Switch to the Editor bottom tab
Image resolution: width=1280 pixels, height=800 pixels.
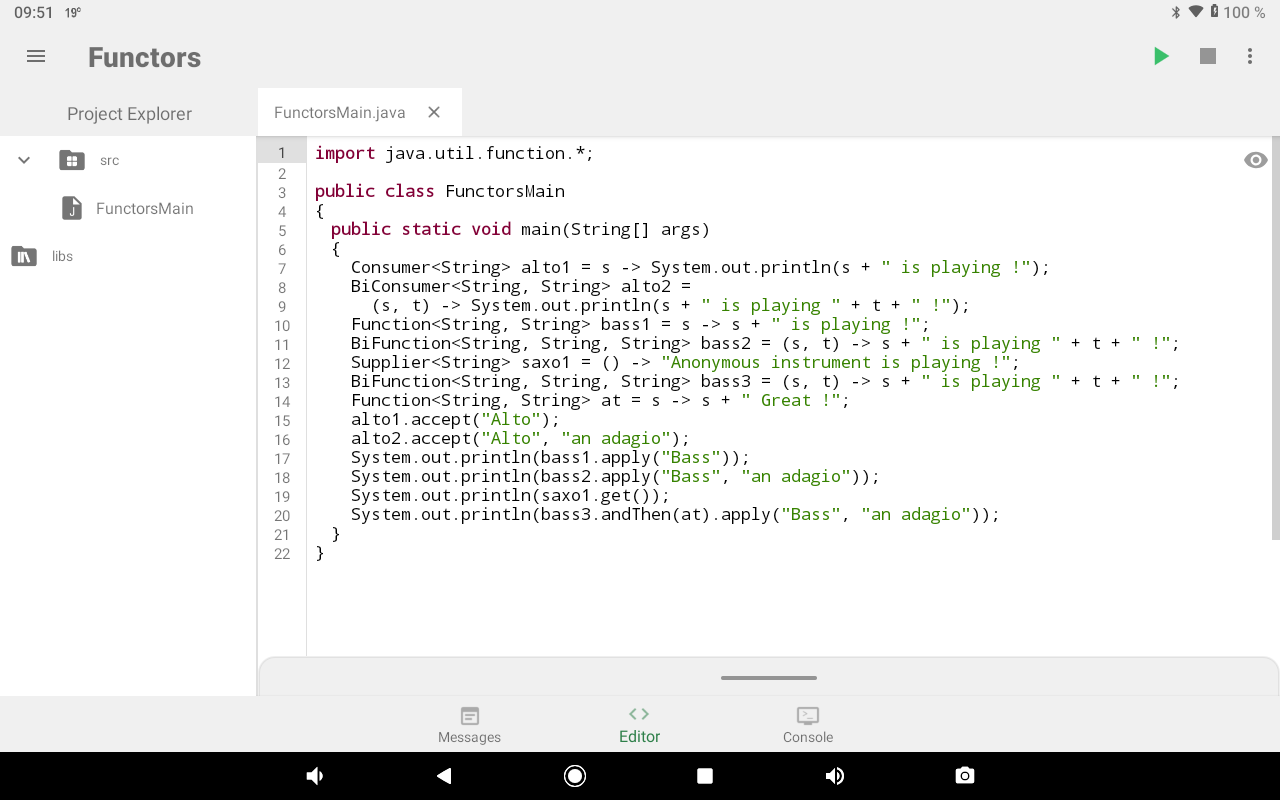click(639, 725)
